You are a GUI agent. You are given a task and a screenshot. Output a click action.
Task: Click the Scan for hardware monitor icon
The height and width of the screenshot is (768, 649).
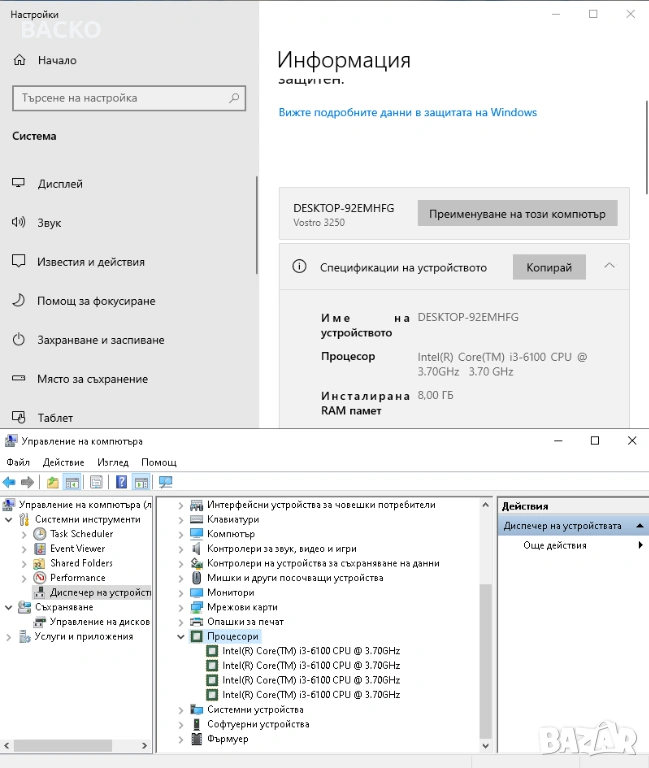165,482
